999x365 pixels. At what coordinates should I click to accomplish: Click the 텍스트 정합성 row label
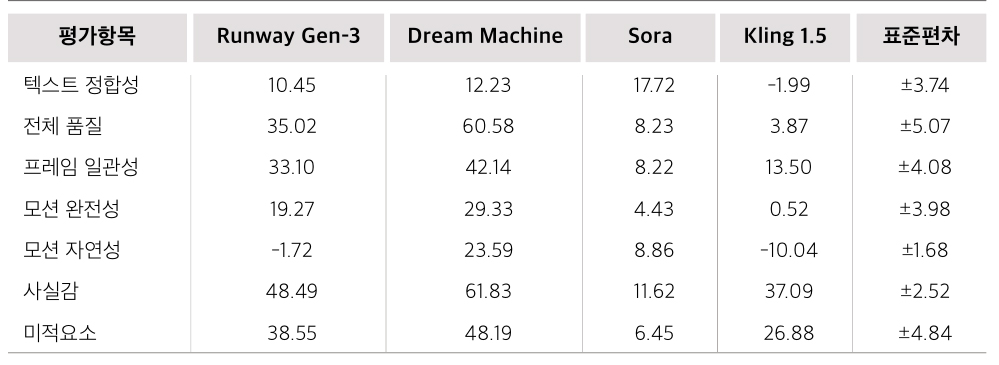(x=81, y=85)
